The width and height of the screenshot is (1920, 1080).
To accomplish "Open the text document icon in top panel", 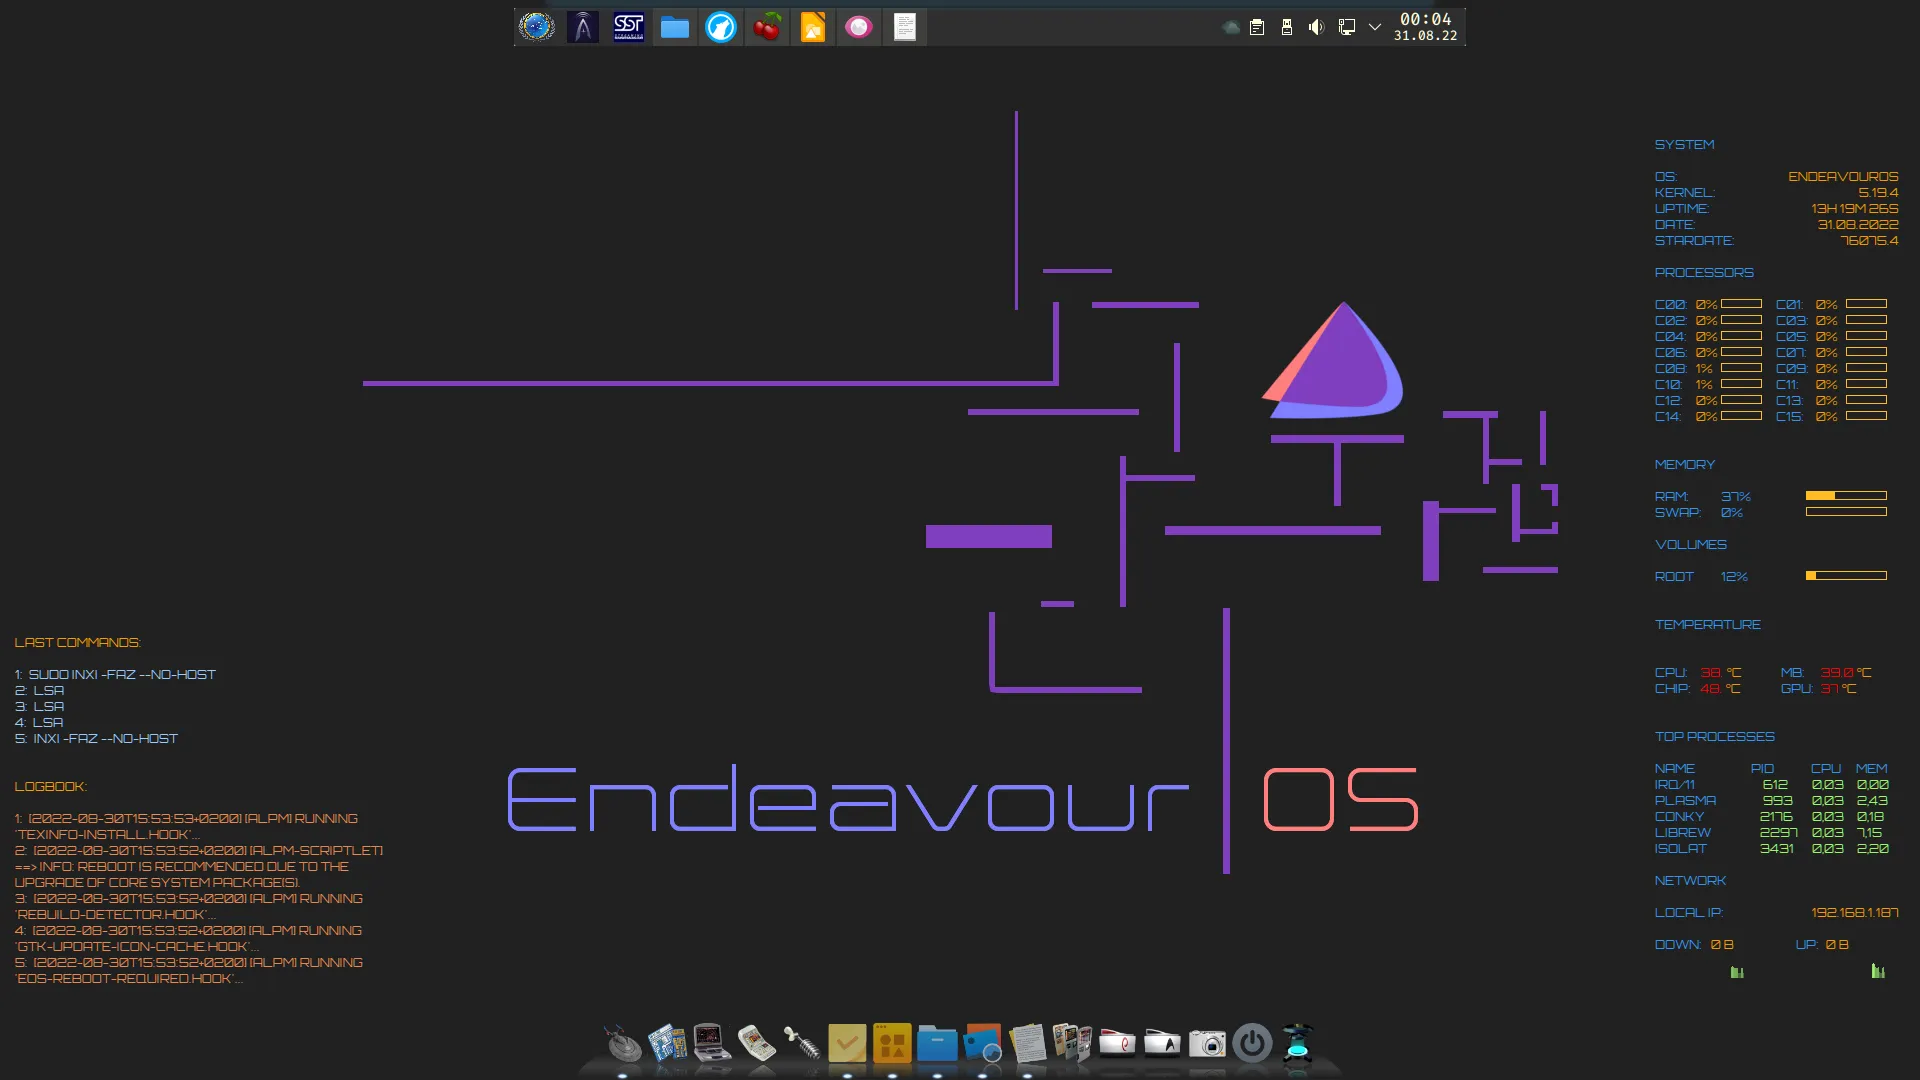I will (x=905, y=27).
